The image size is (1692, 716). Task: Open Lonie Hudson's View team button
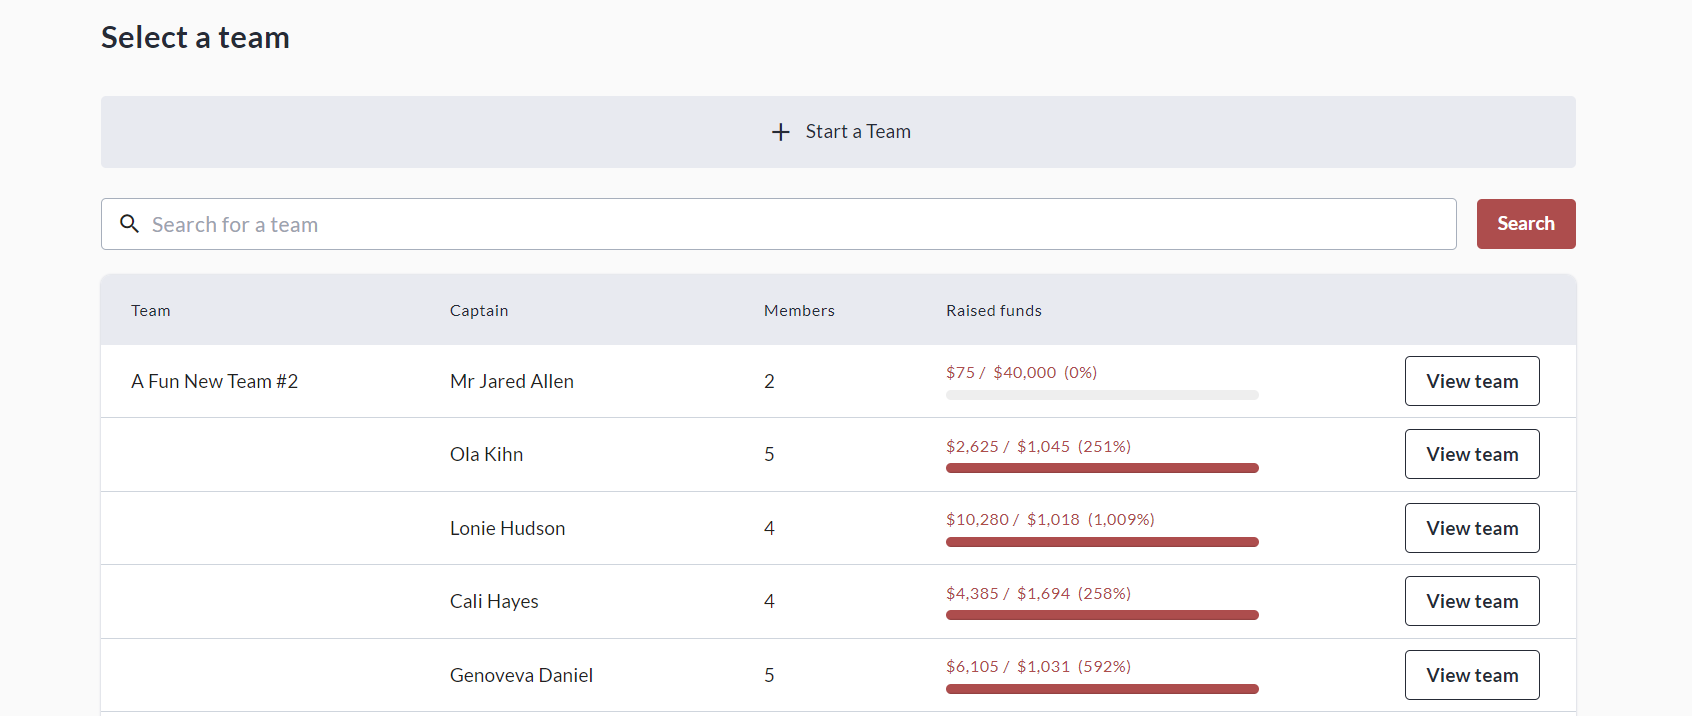click(1471, 528)
